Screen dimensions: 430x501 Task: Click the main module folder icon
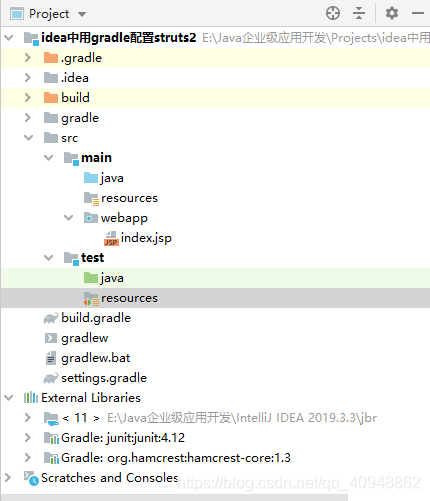(71, 158)
